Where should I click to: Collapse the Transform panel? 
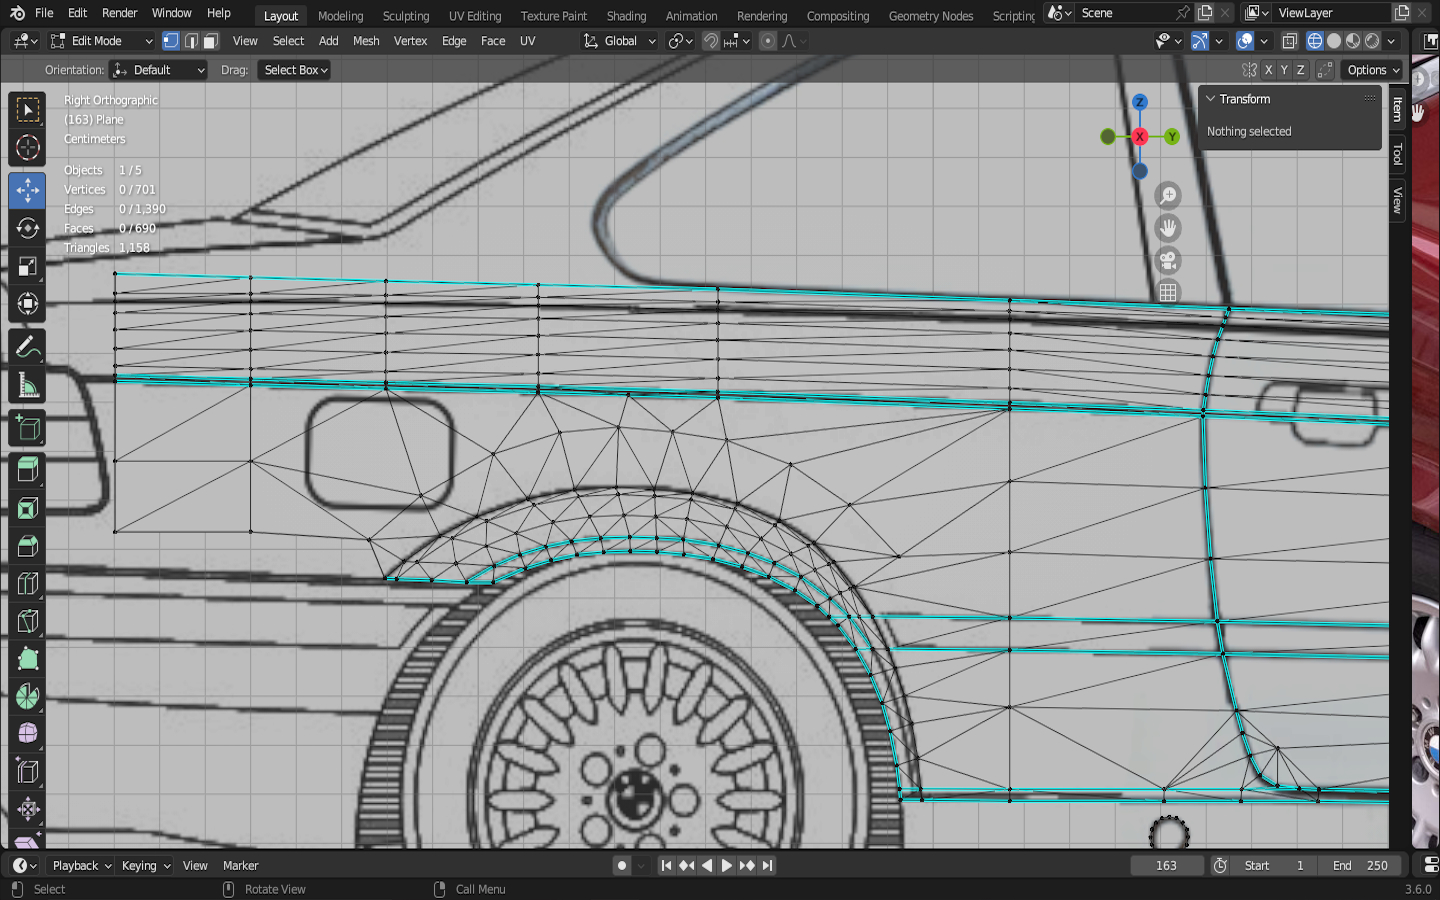point(1210,99)
